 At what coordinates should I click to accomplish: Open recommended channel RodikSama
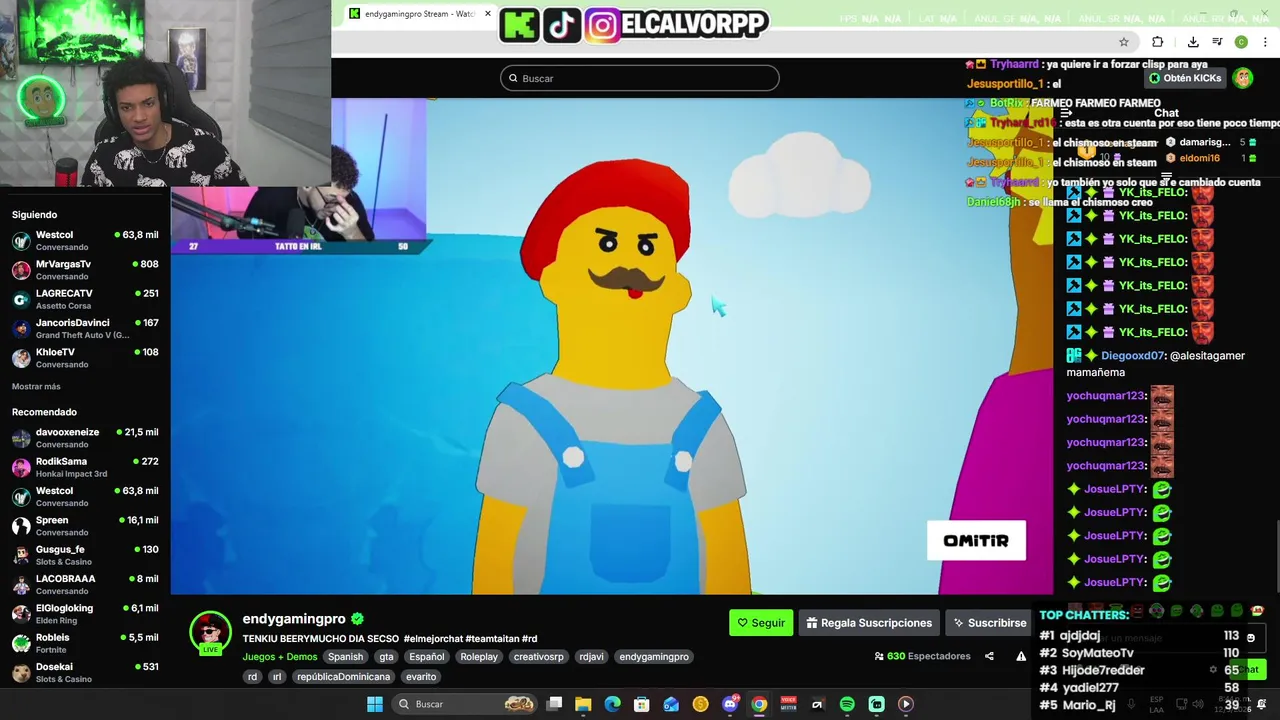tap(85, 467)
